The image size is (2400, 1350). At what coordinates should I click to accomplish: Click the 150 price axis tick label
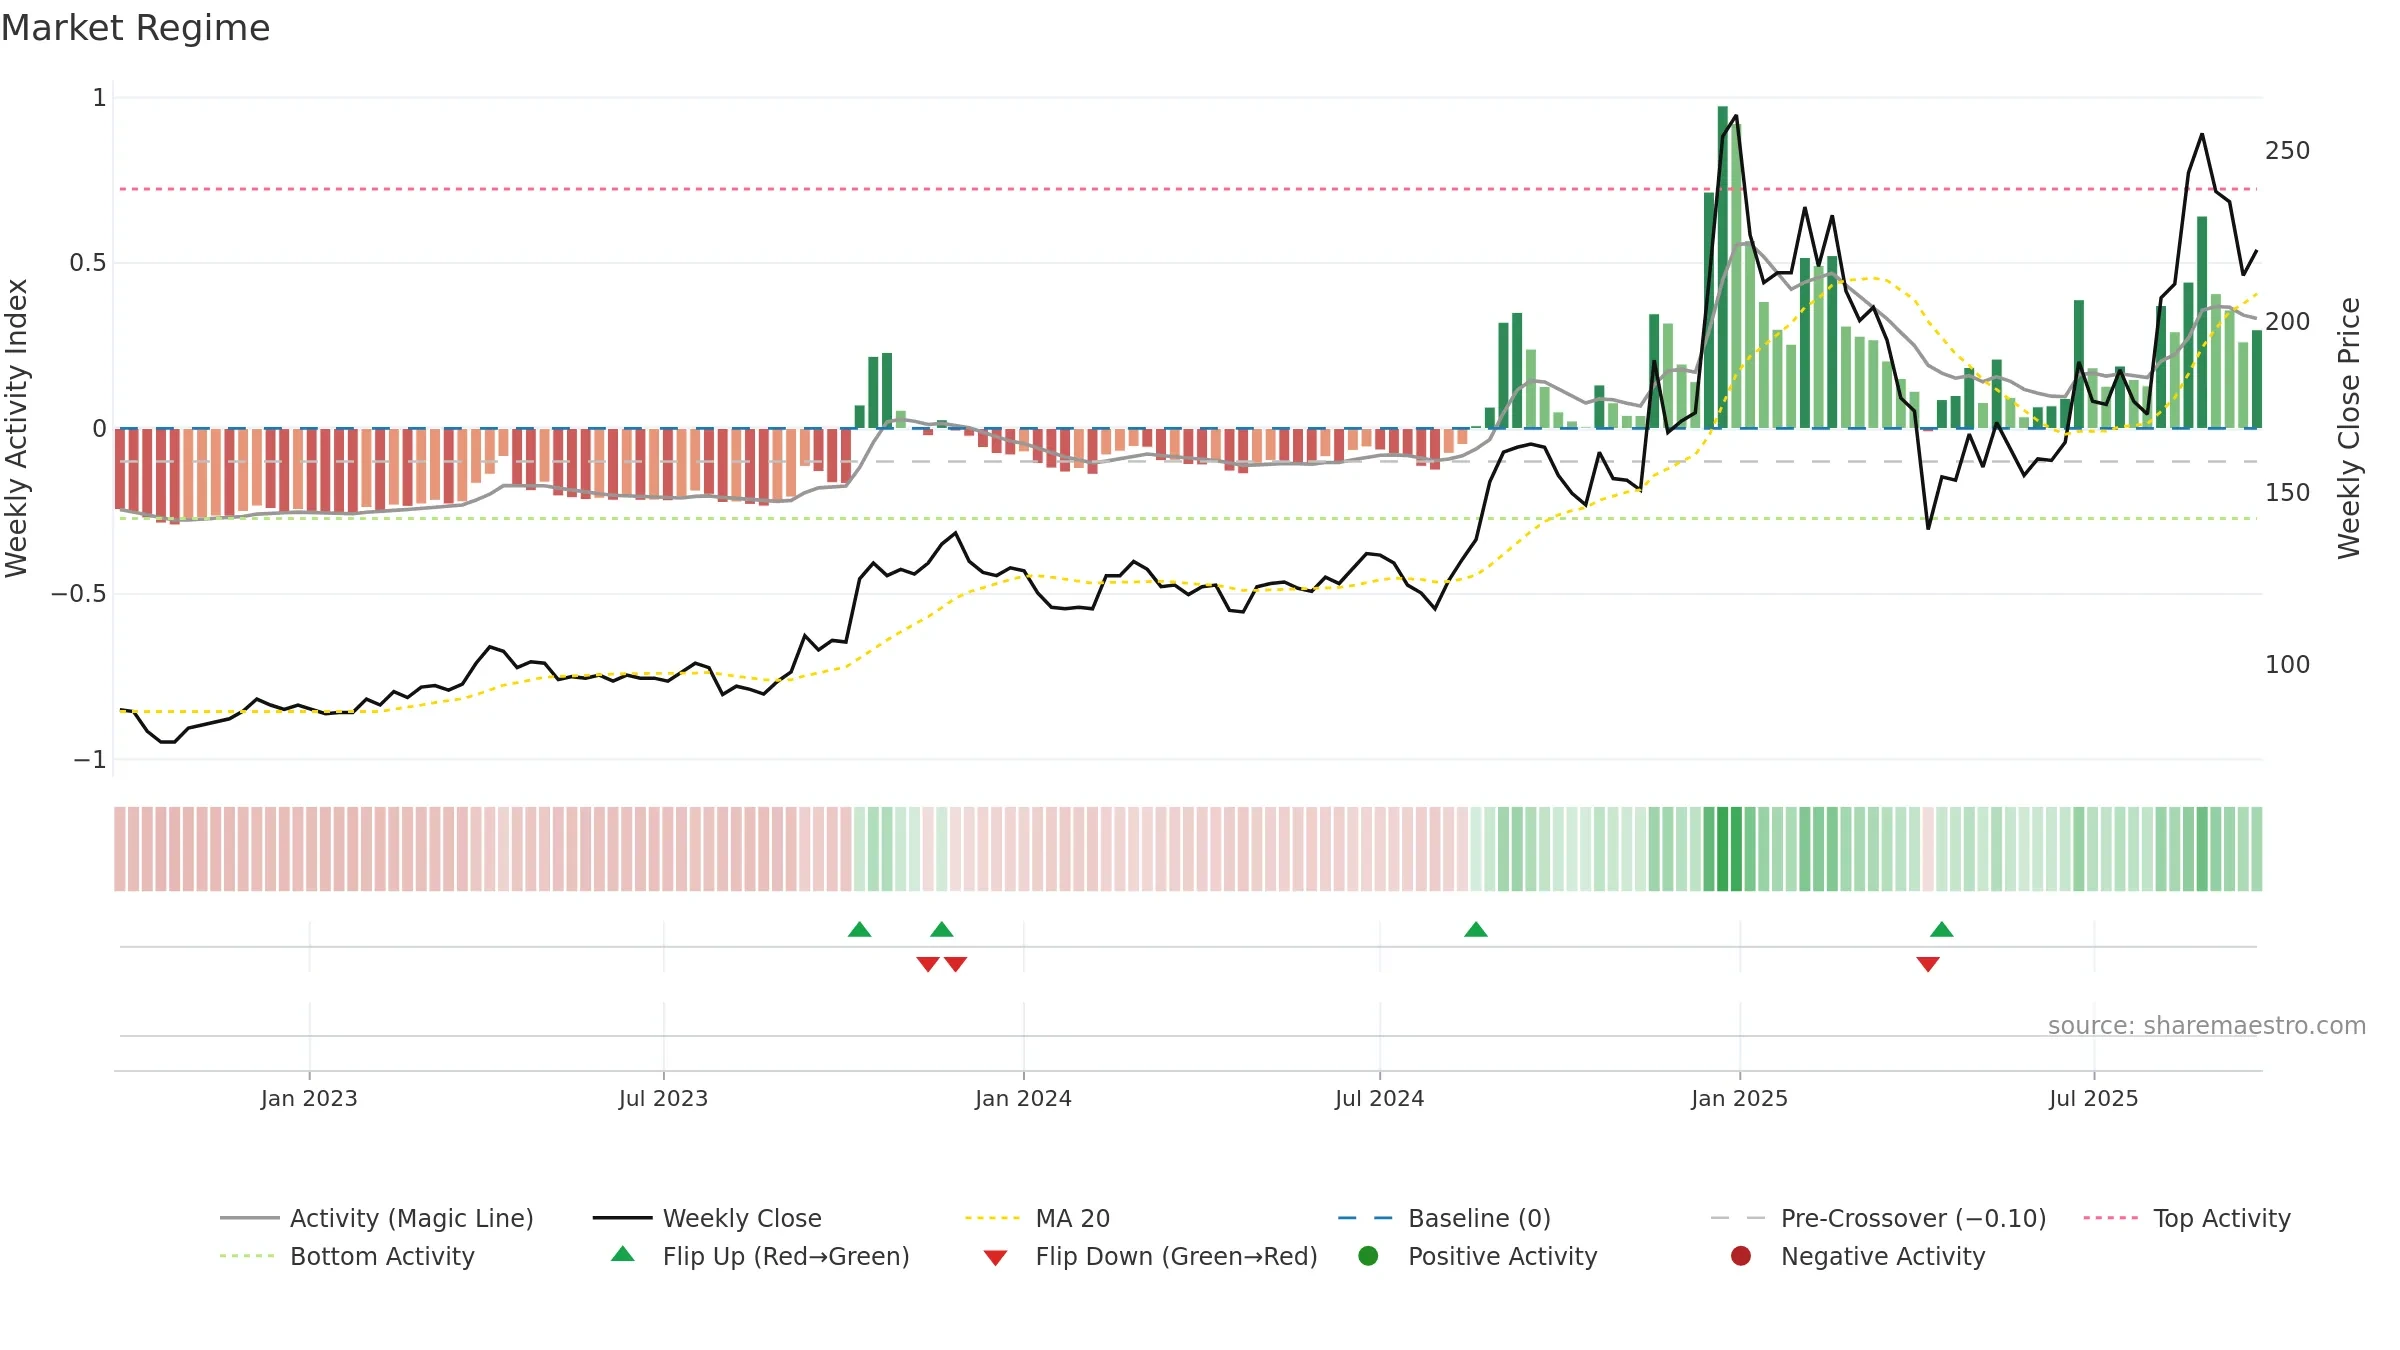pos(2287,493)
